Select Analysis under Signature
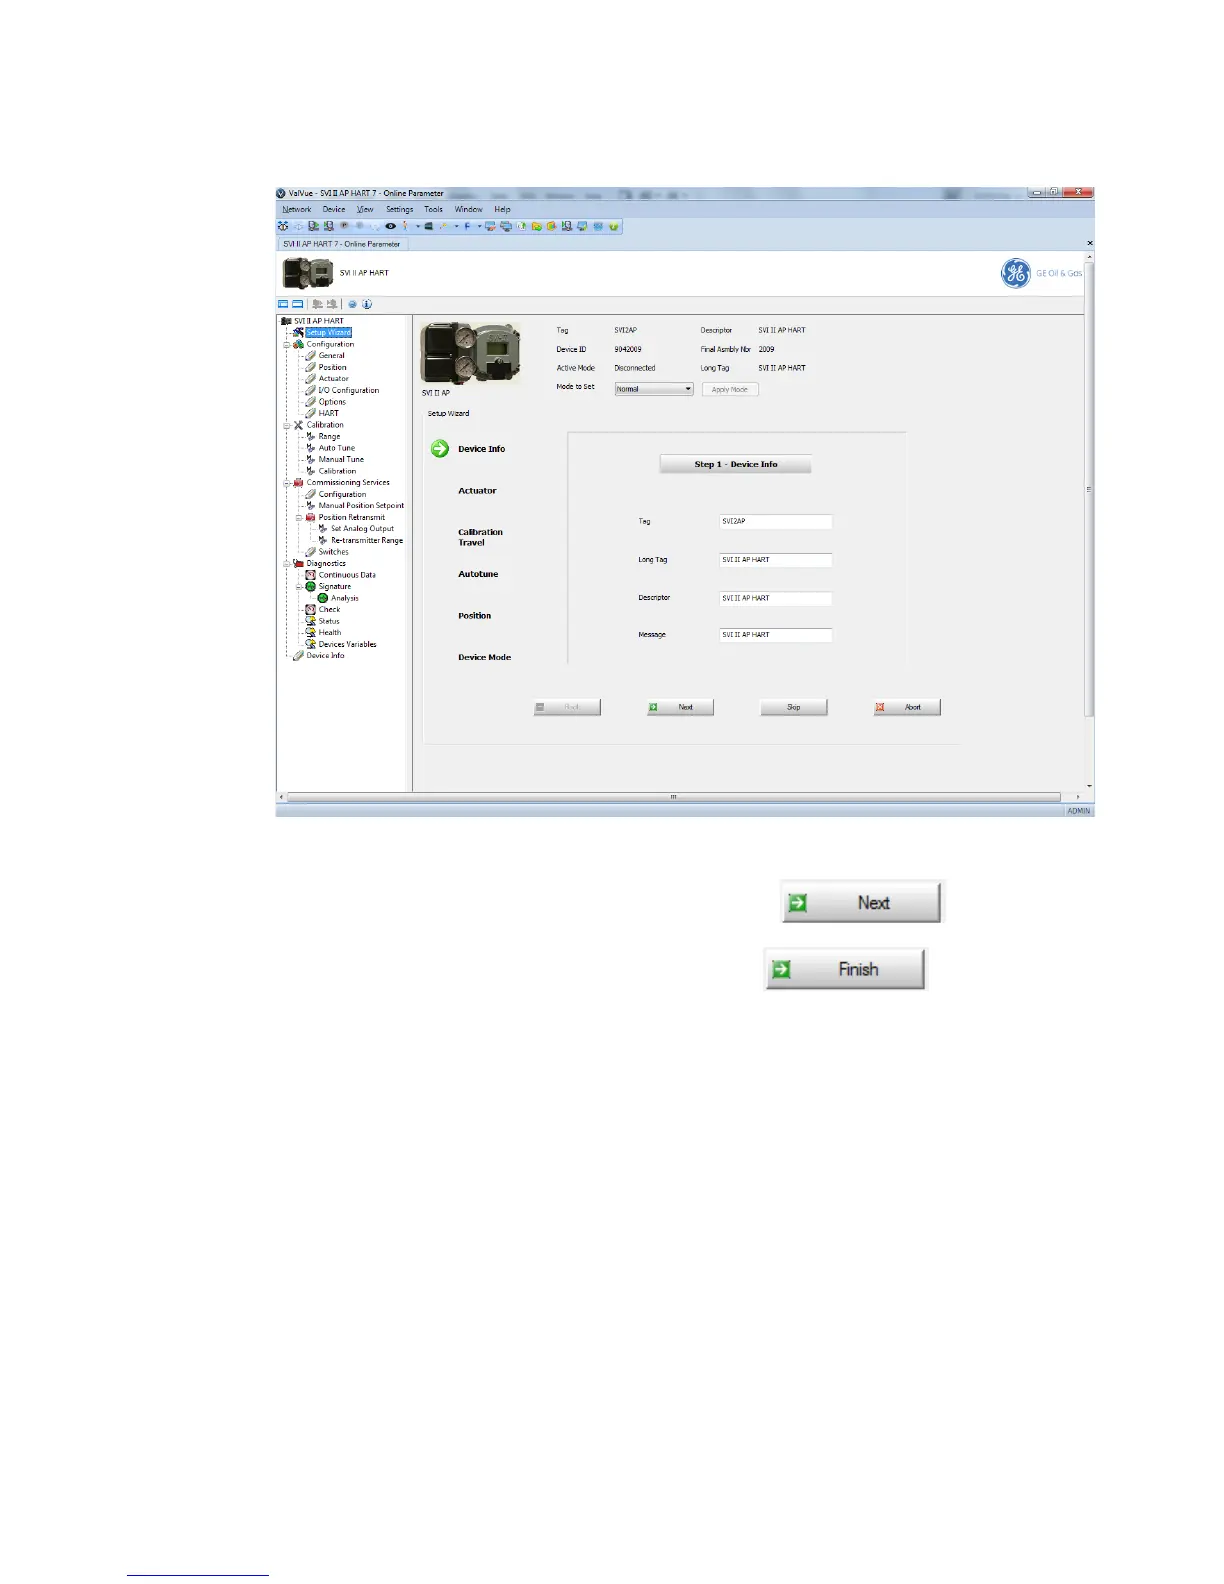Image resolution: width=1224 pixels, height=1584 pixels. click(x=344, y=598)
